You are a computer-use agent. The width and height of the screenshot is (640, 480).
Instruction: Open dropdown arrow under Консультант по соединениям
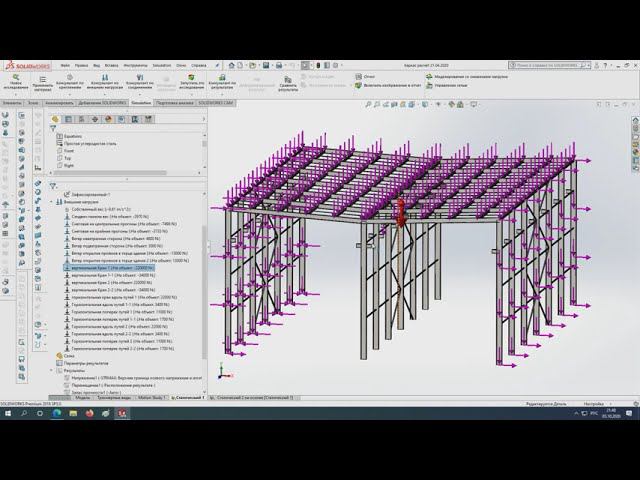point(140,94)
